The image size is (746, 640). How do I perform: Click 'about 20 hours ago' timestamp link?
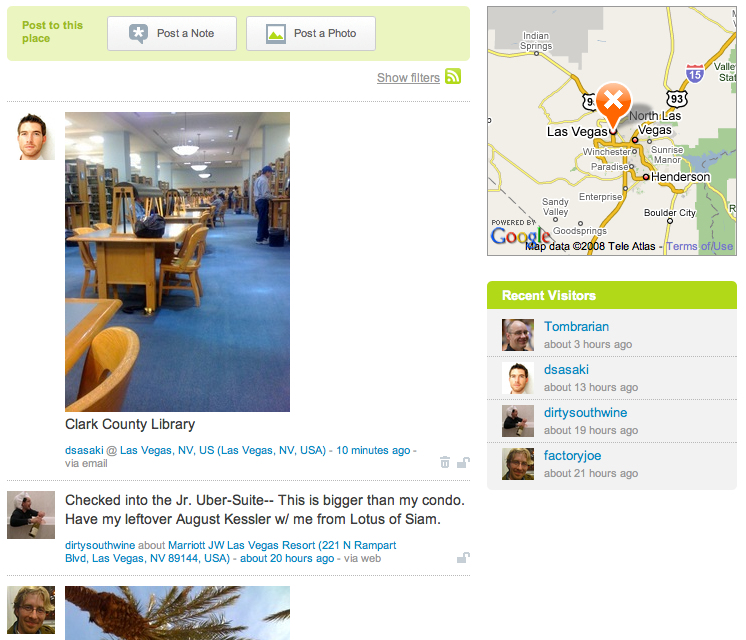[x=287, y=558]
